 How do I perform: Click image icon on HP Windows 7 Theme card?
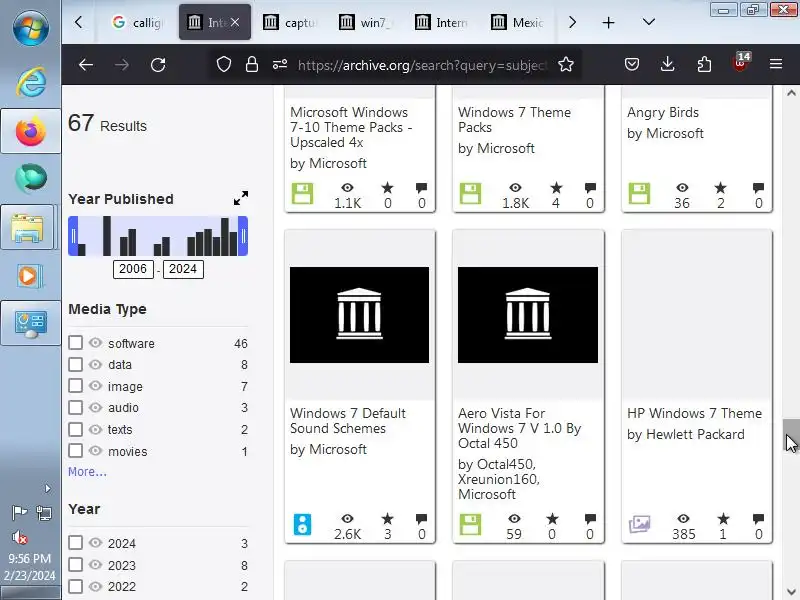pos(639,524)
